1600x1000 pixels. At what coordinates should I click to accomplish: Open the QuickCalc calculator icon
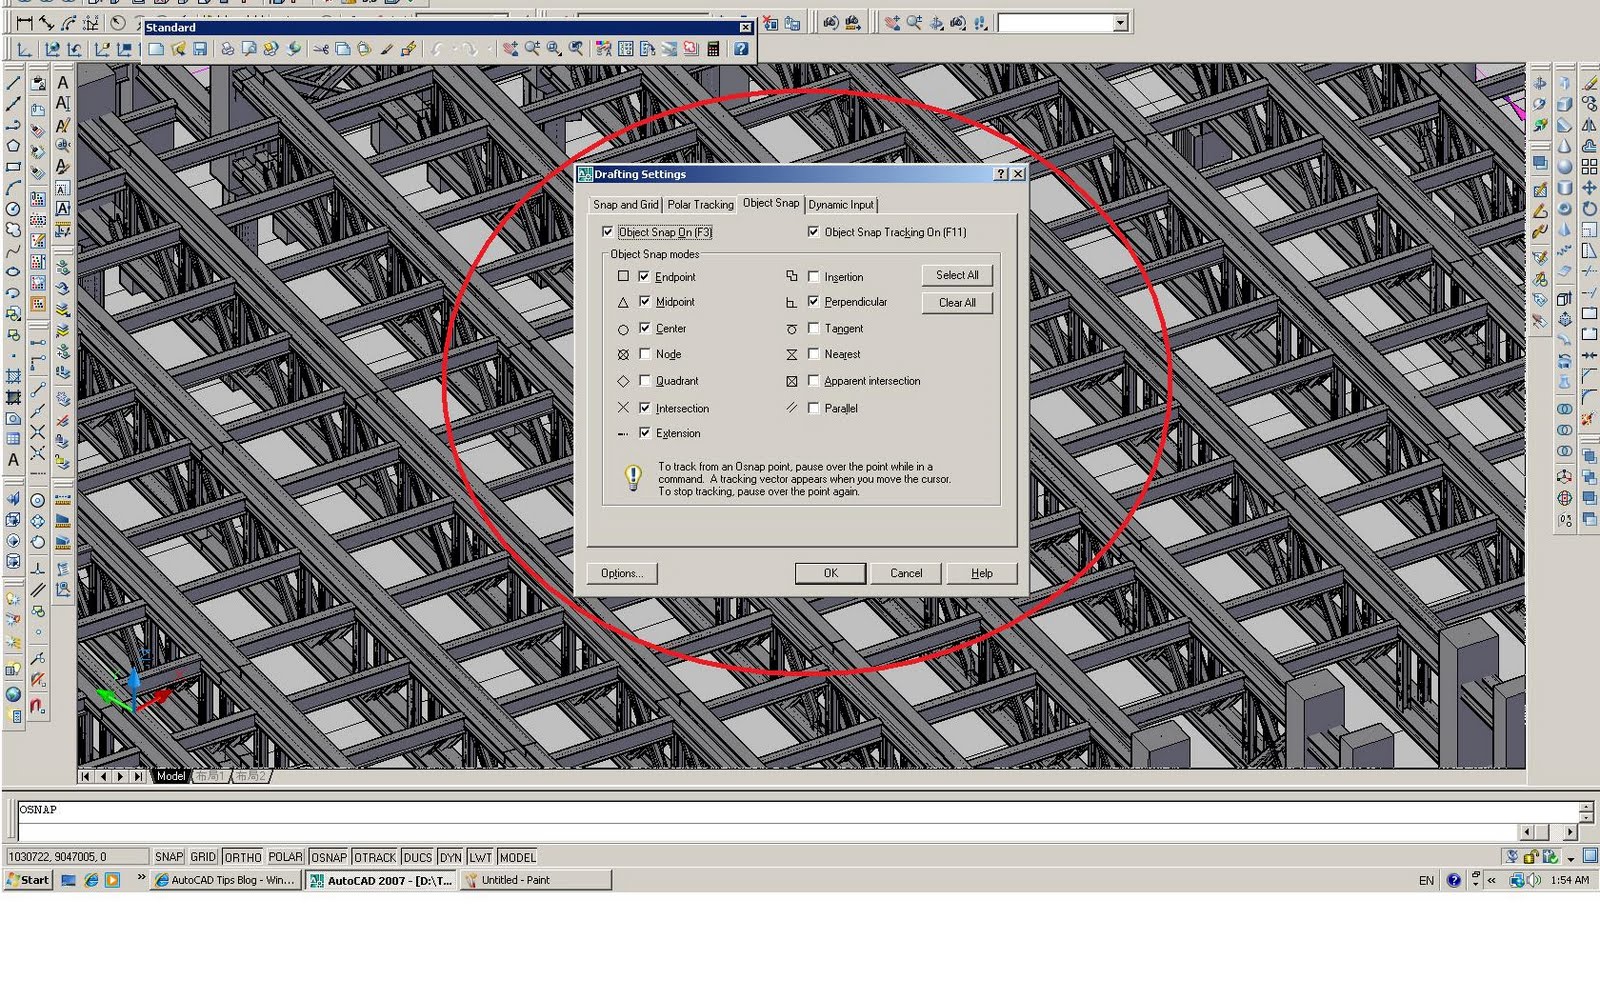click(x=713, y=49)
